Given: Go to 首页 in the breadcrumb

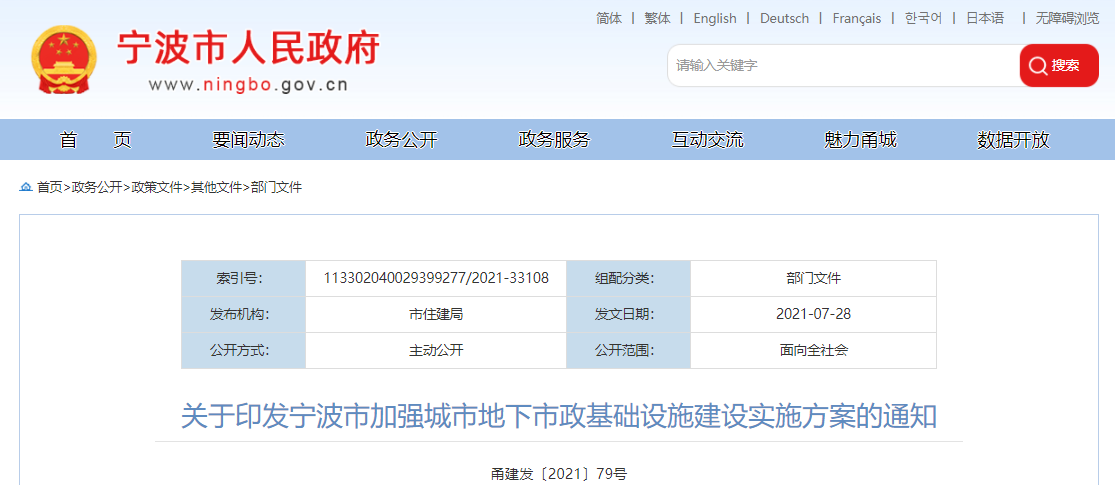Looking at the screenshot, I should click(x=50, y=188).
